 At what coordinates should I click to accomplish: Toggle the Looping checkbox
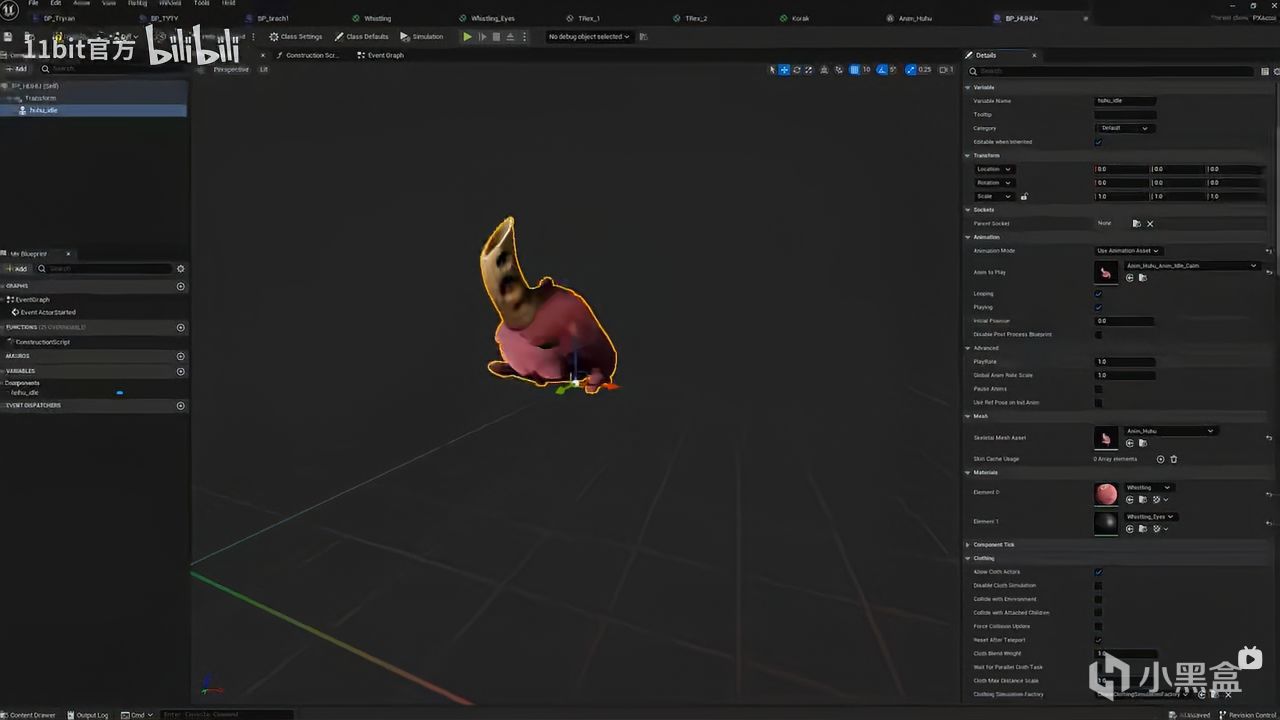(x=1098, y=294)
